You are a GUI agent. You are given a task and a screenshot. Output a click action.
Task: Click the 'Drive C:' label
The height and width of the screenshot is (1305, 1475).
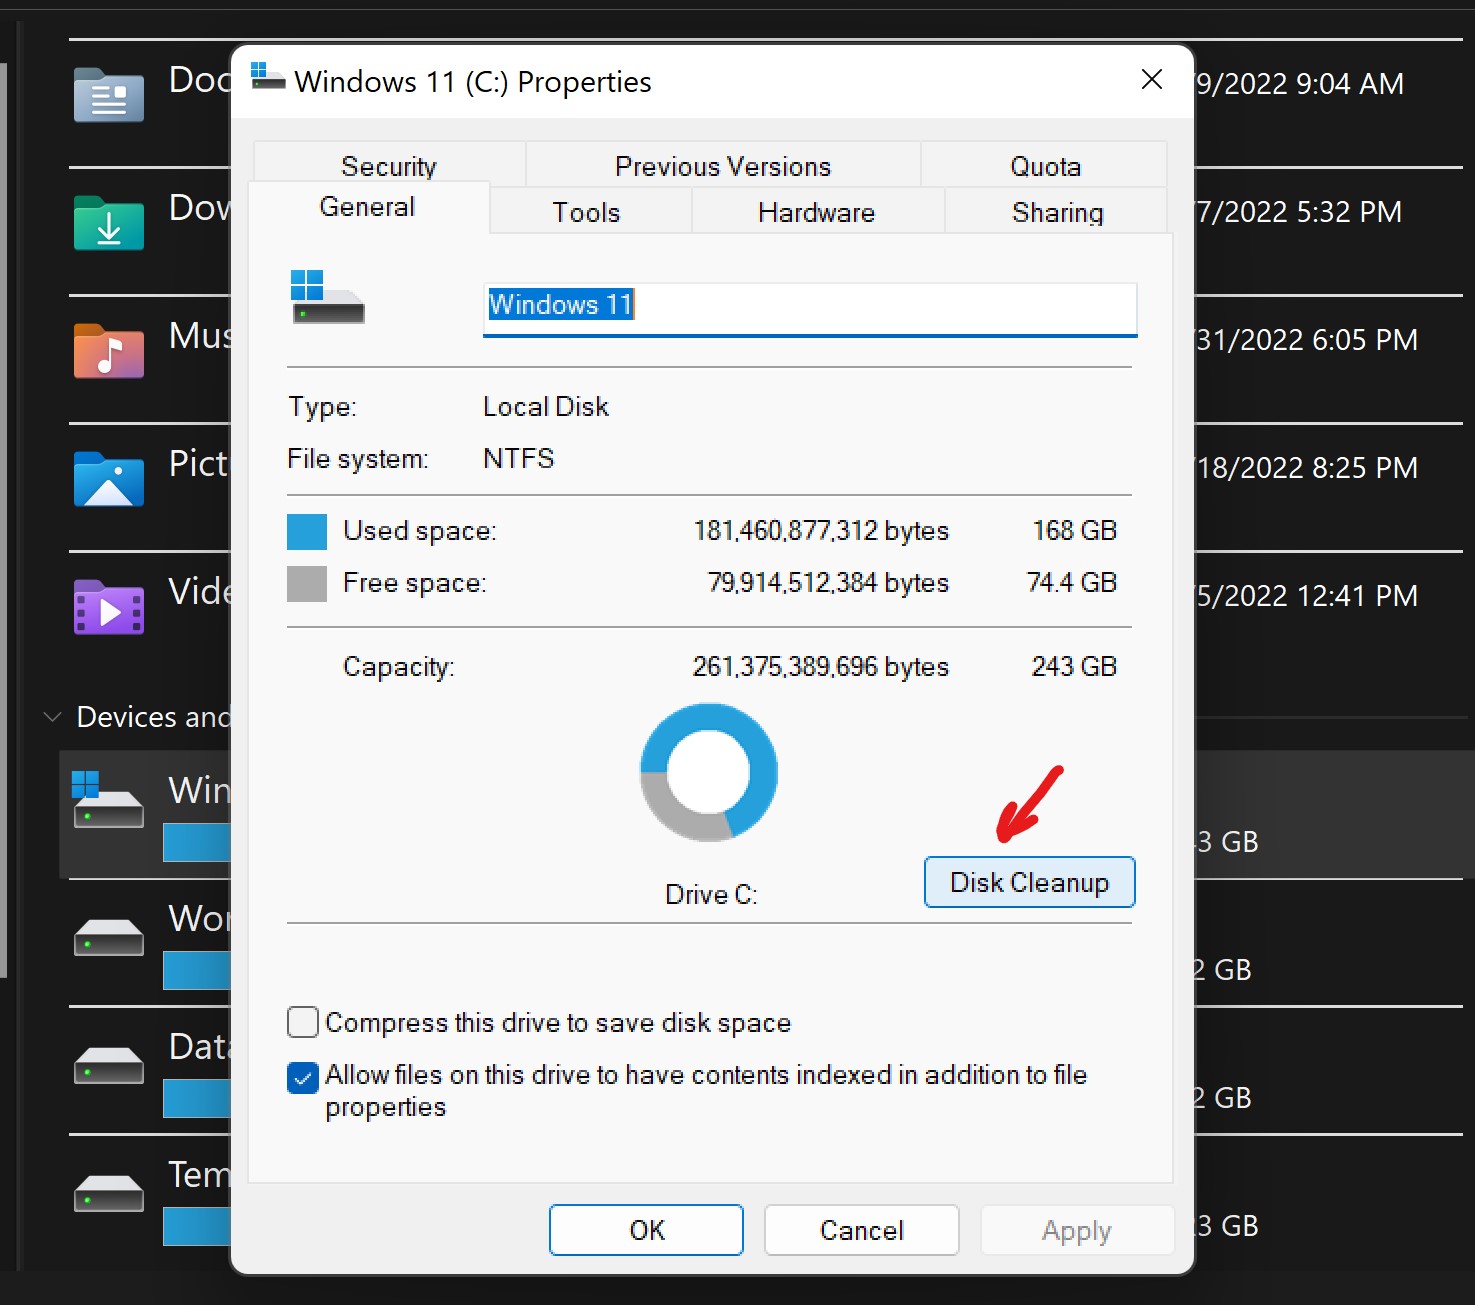click(711, 894)
